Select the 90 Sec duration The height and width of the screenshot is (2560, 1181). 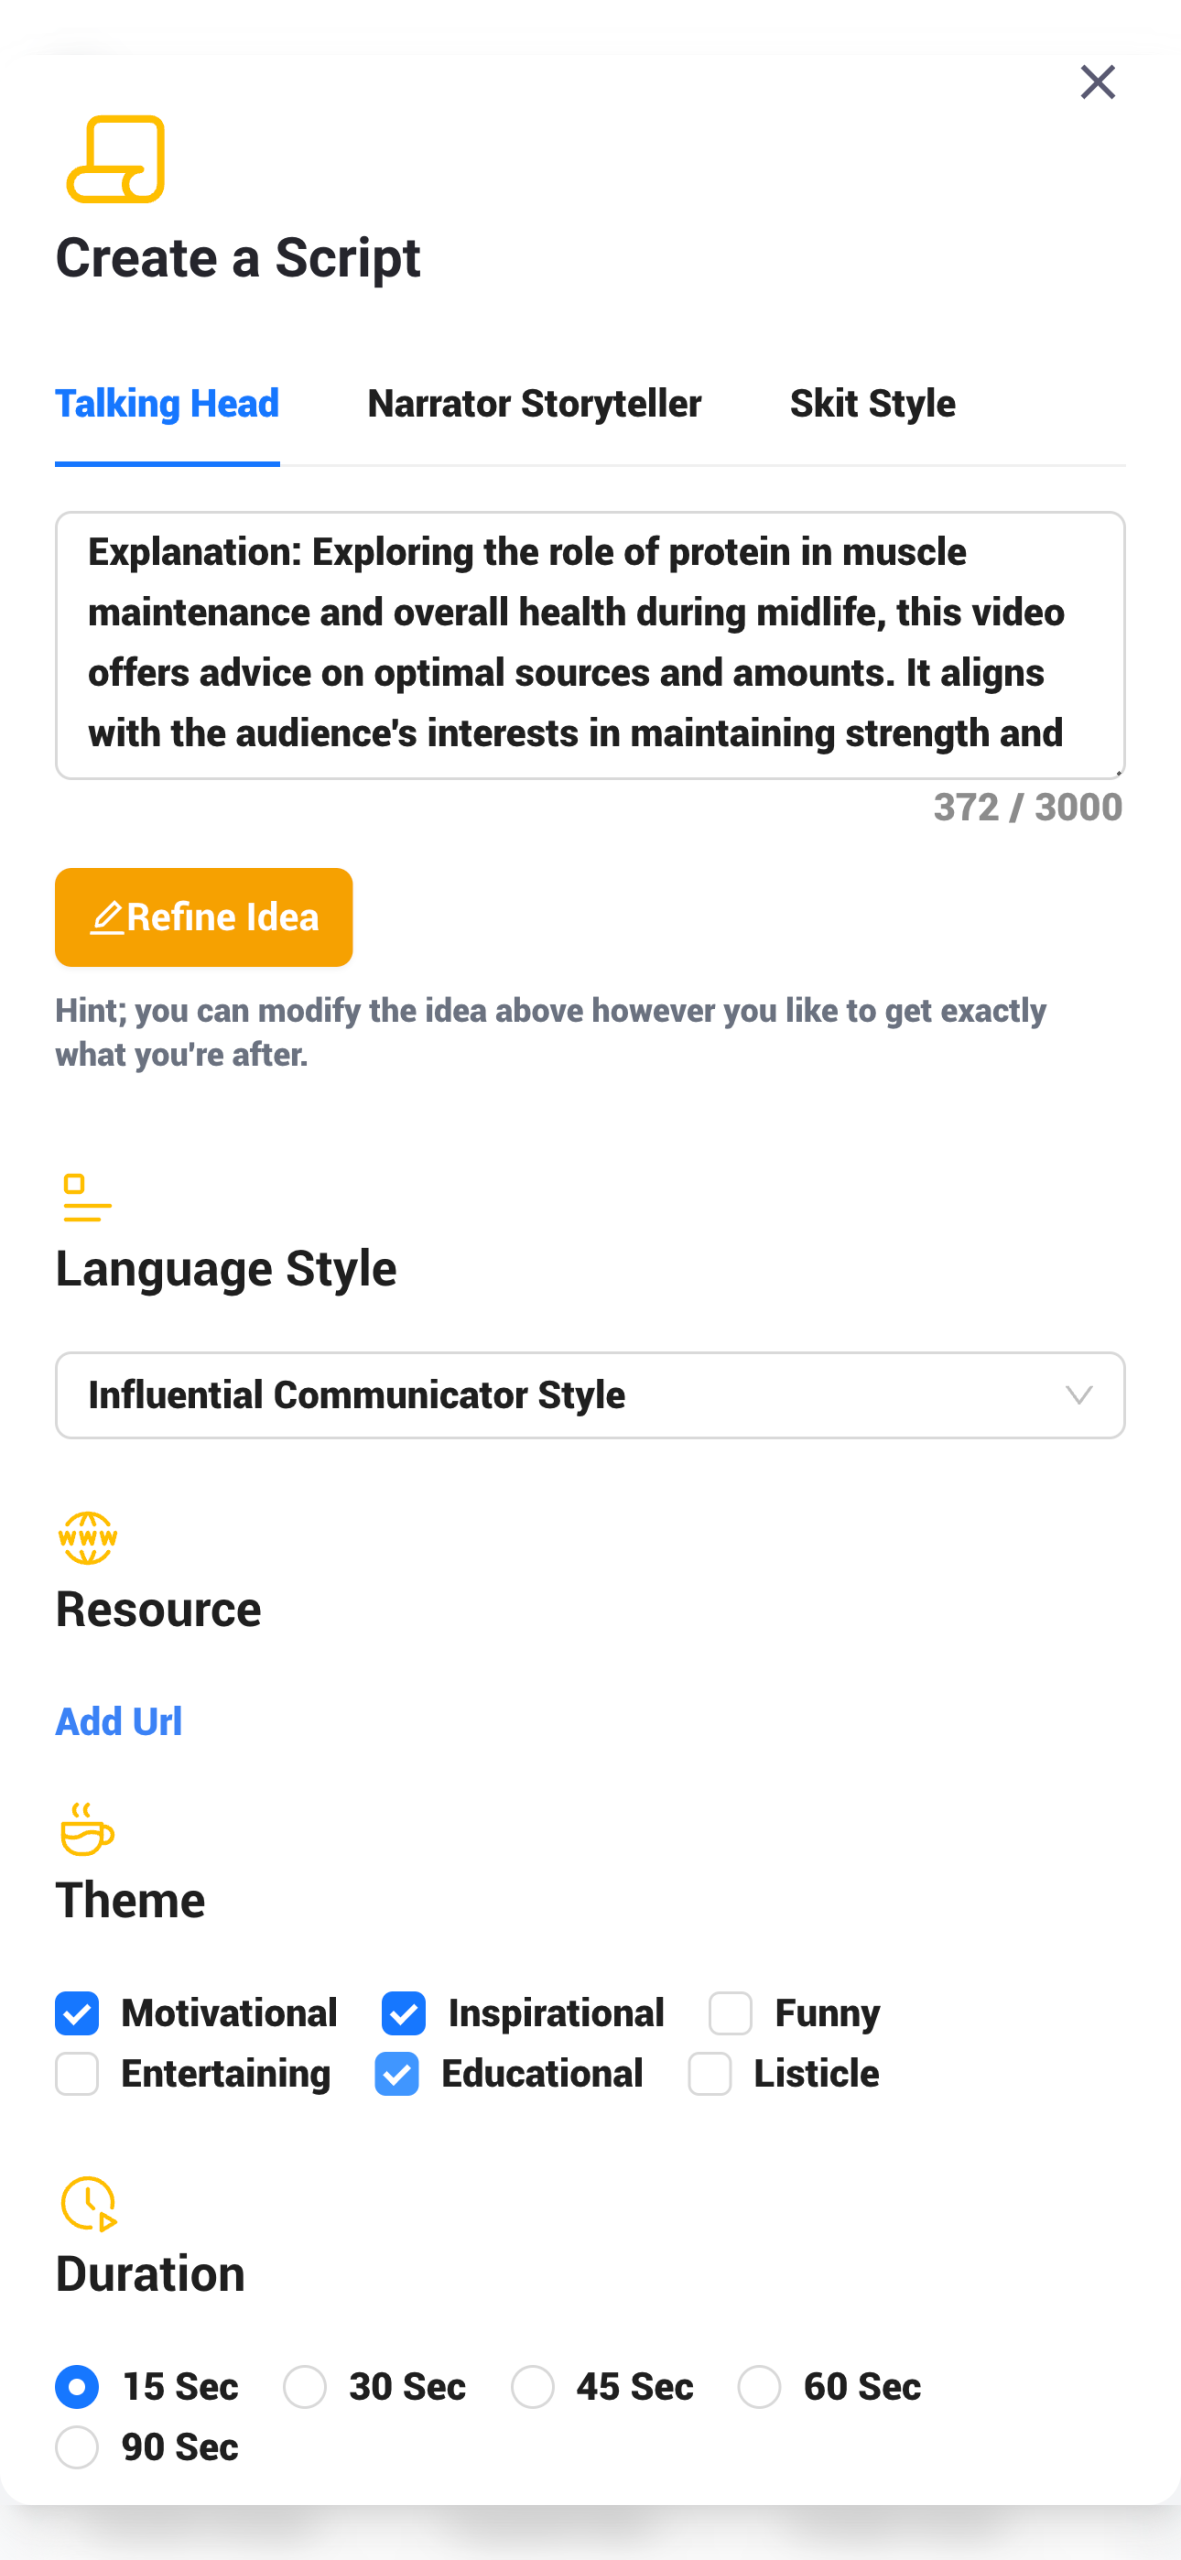[x=77, y=2447]
